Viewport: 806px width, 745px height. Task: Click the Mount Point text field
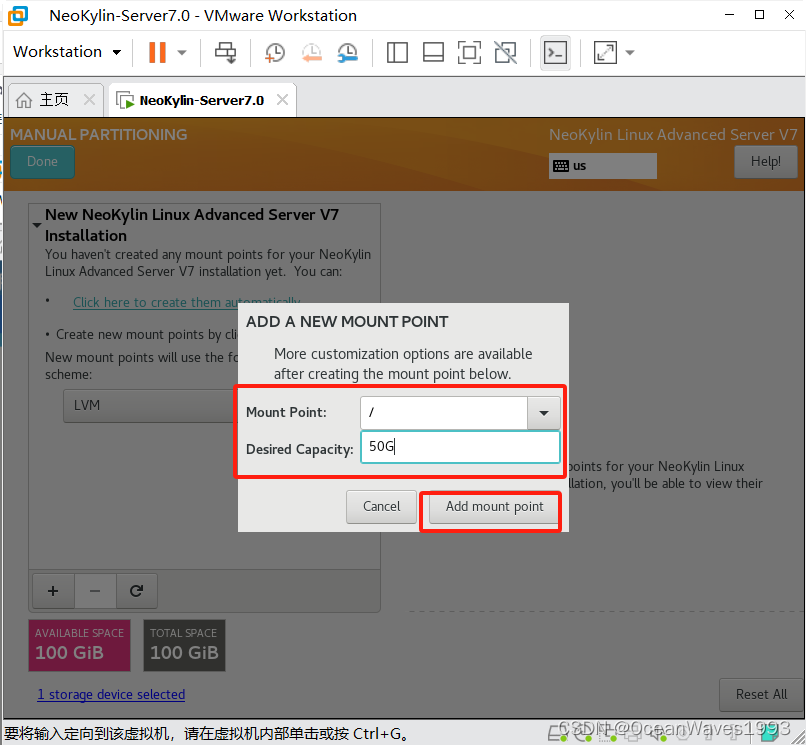(444, 413)
